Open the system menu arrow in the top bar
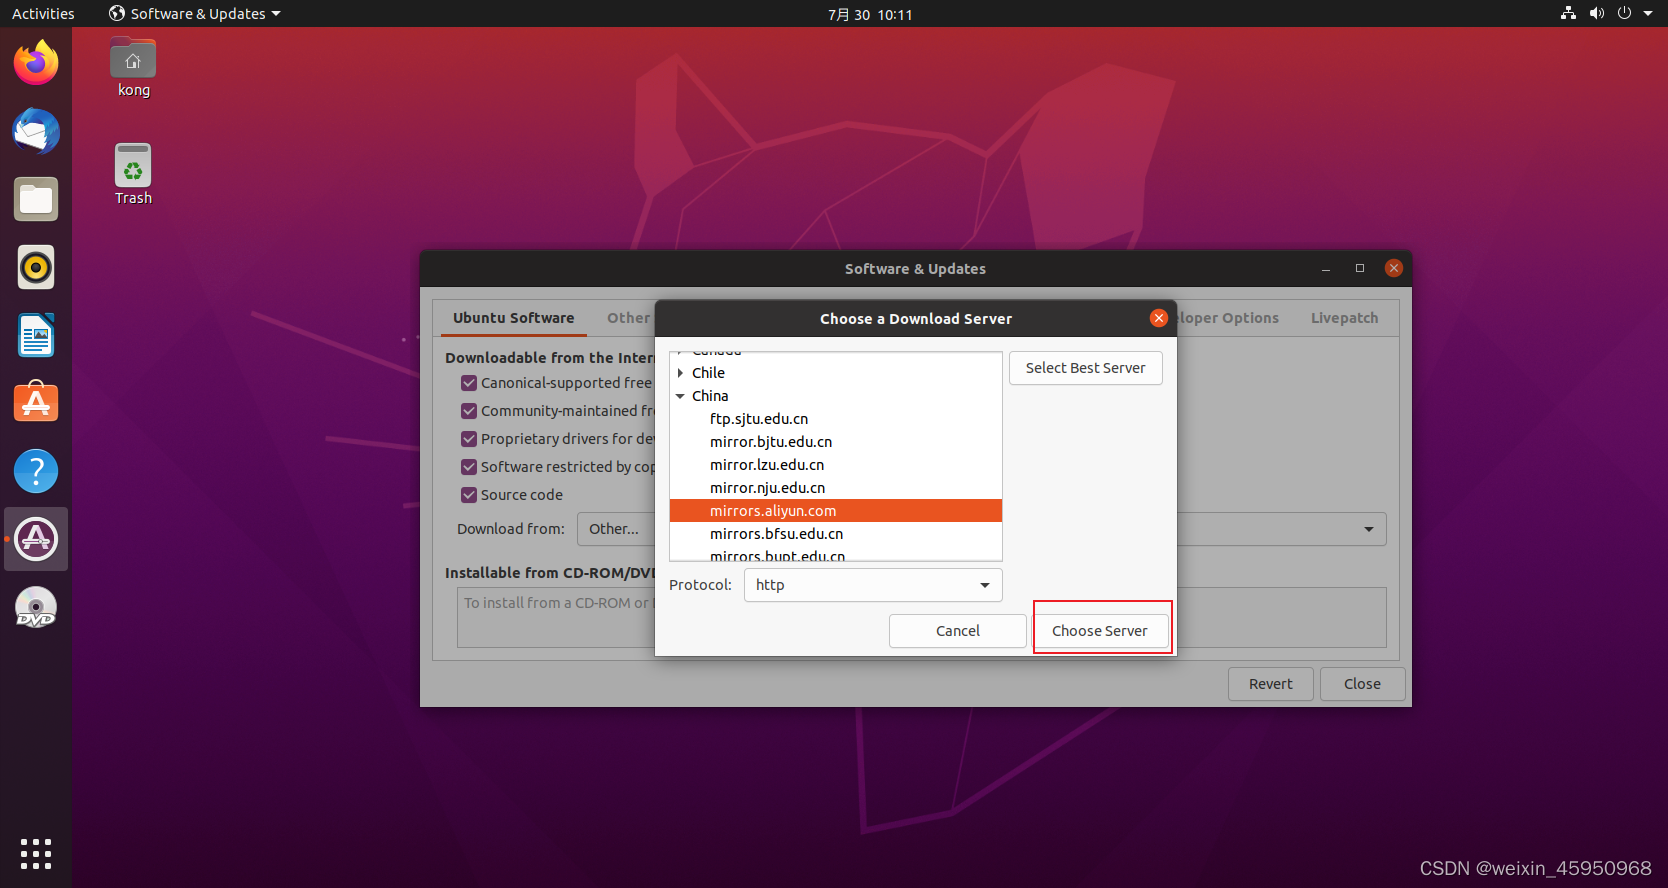The image size is (1668, 888). click(x=1648, y=13)
